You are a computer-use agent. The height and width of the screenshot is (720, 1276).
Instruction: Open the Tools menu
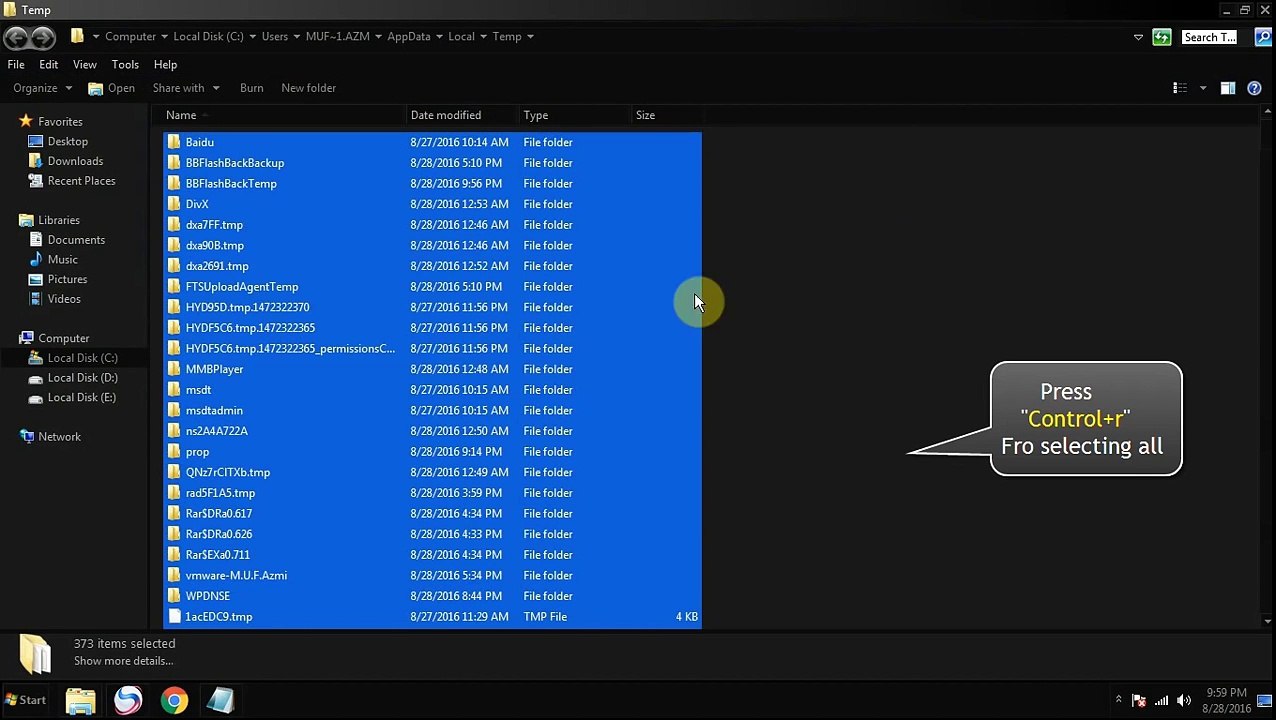pos(125,64)
